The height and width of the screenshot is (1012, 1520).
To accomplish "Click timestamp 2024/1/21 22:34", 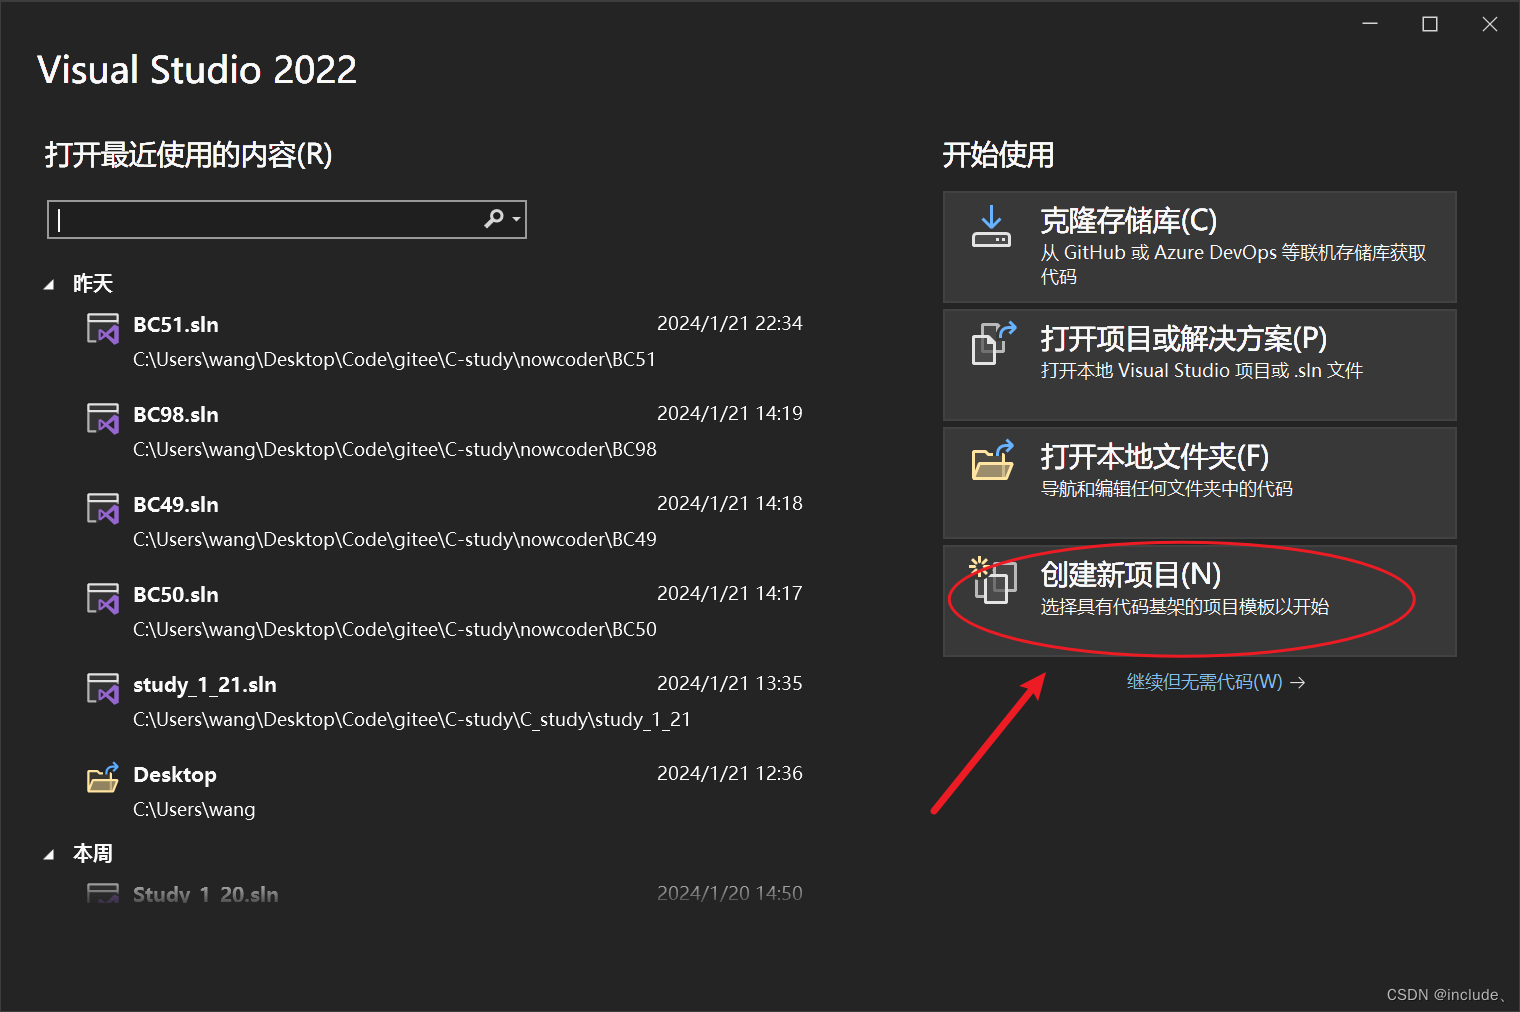I will click(x=729, y=323).
